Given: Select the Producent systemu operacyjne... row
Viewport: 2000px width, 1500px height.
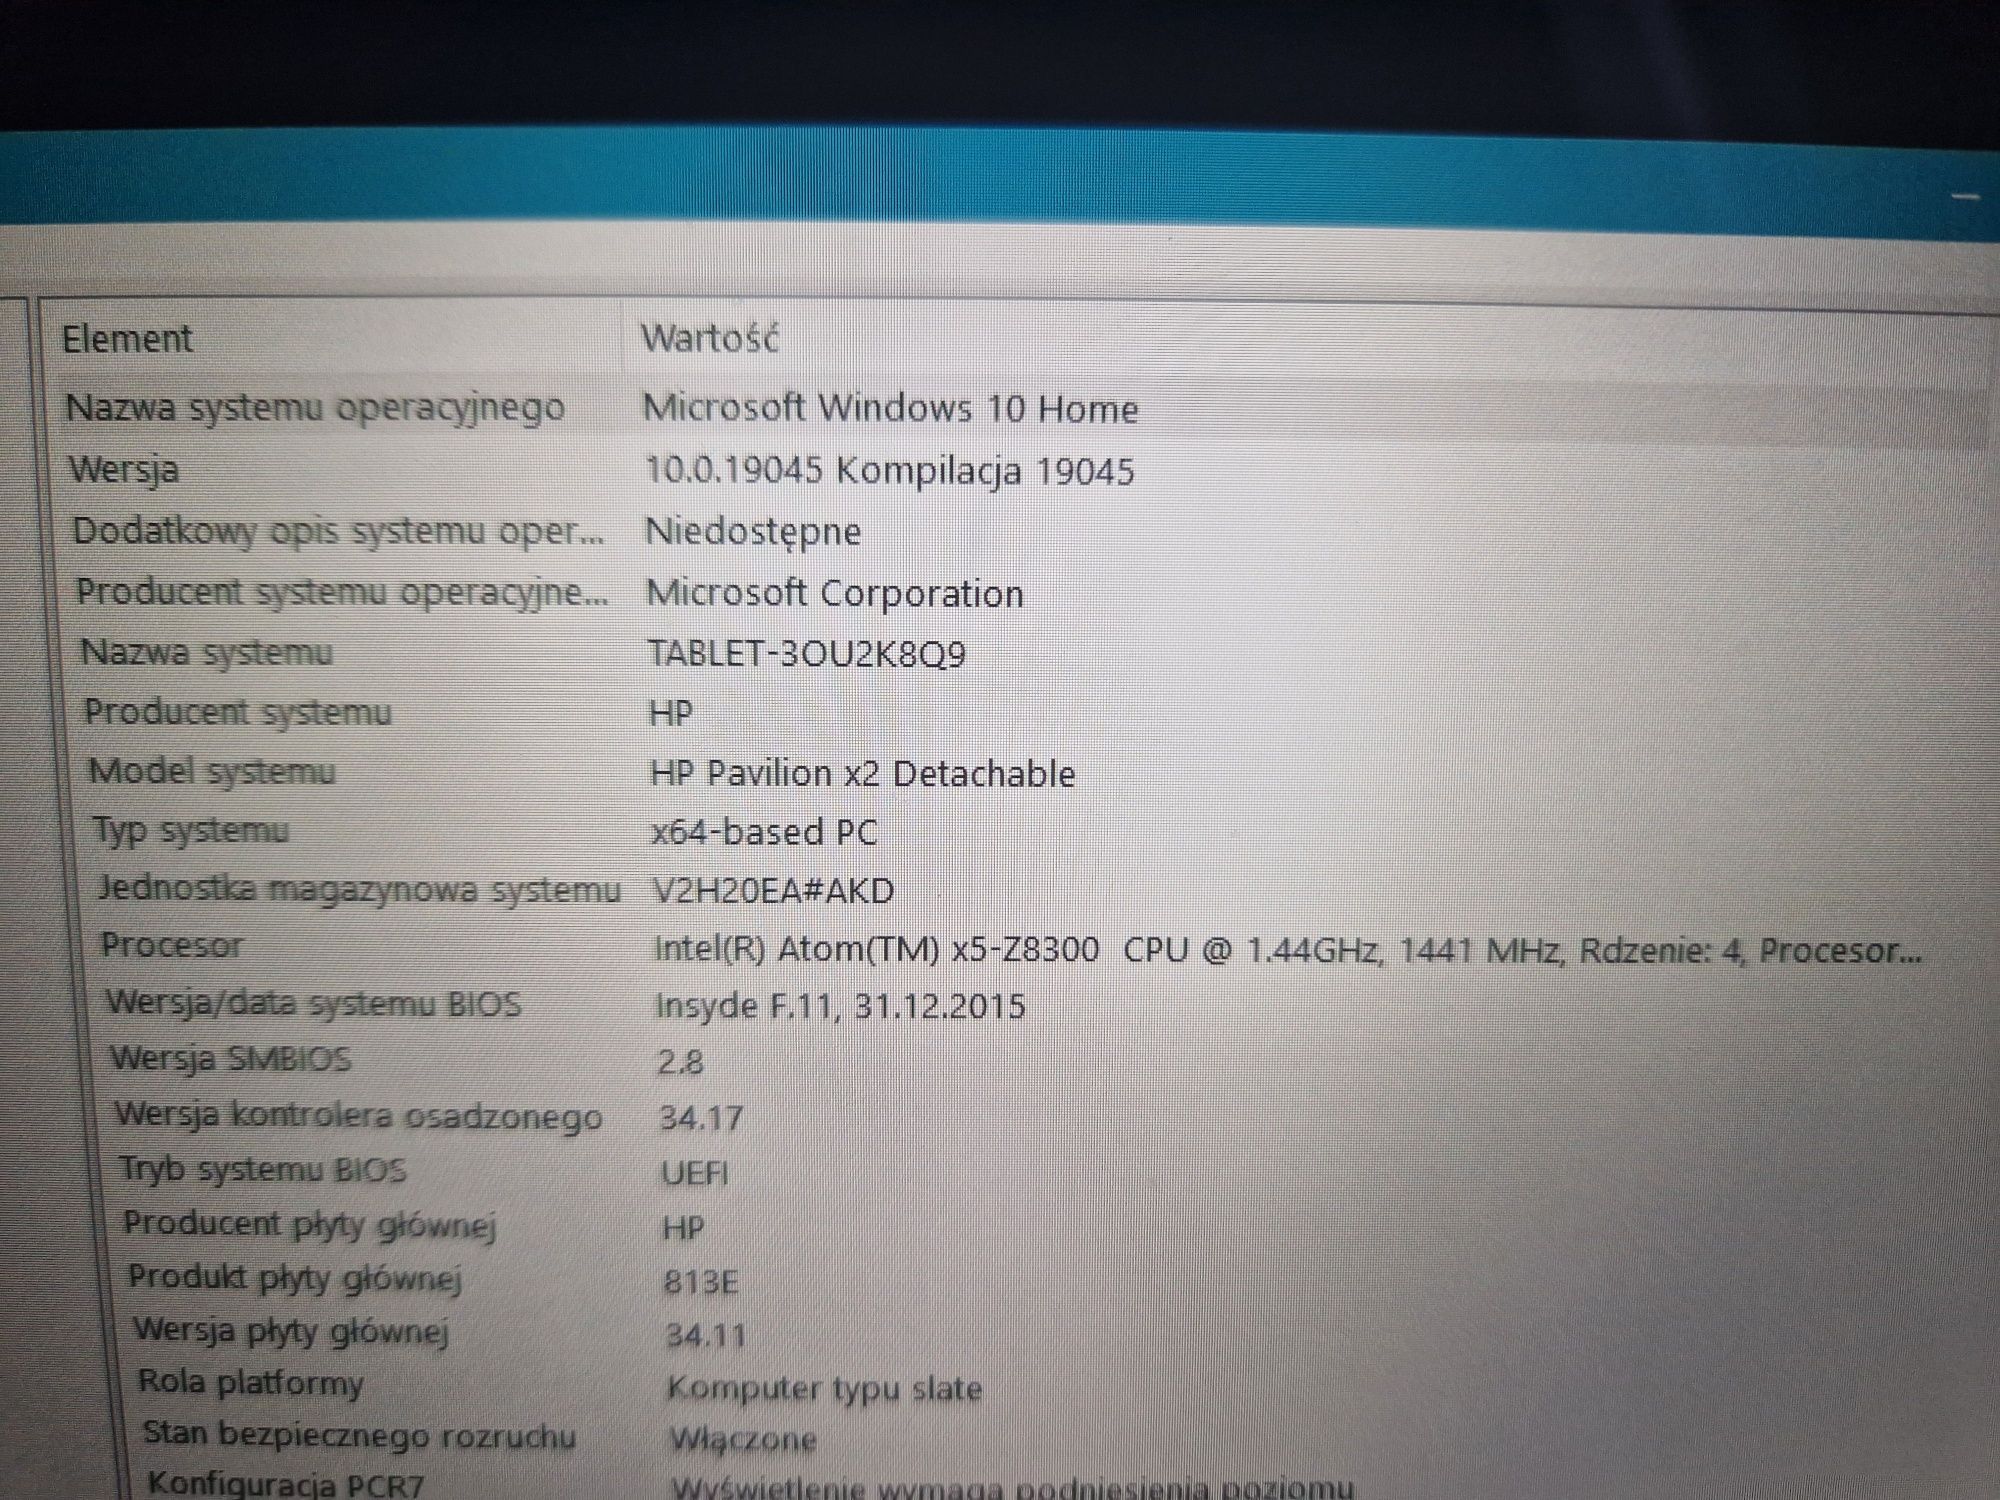Looking at the screenshot, I should 343,592.
